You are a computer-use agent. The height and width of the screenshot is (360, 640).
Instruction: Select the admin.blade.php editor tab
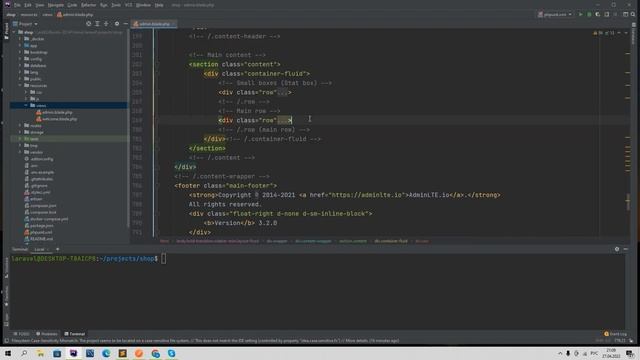point(153,24)
